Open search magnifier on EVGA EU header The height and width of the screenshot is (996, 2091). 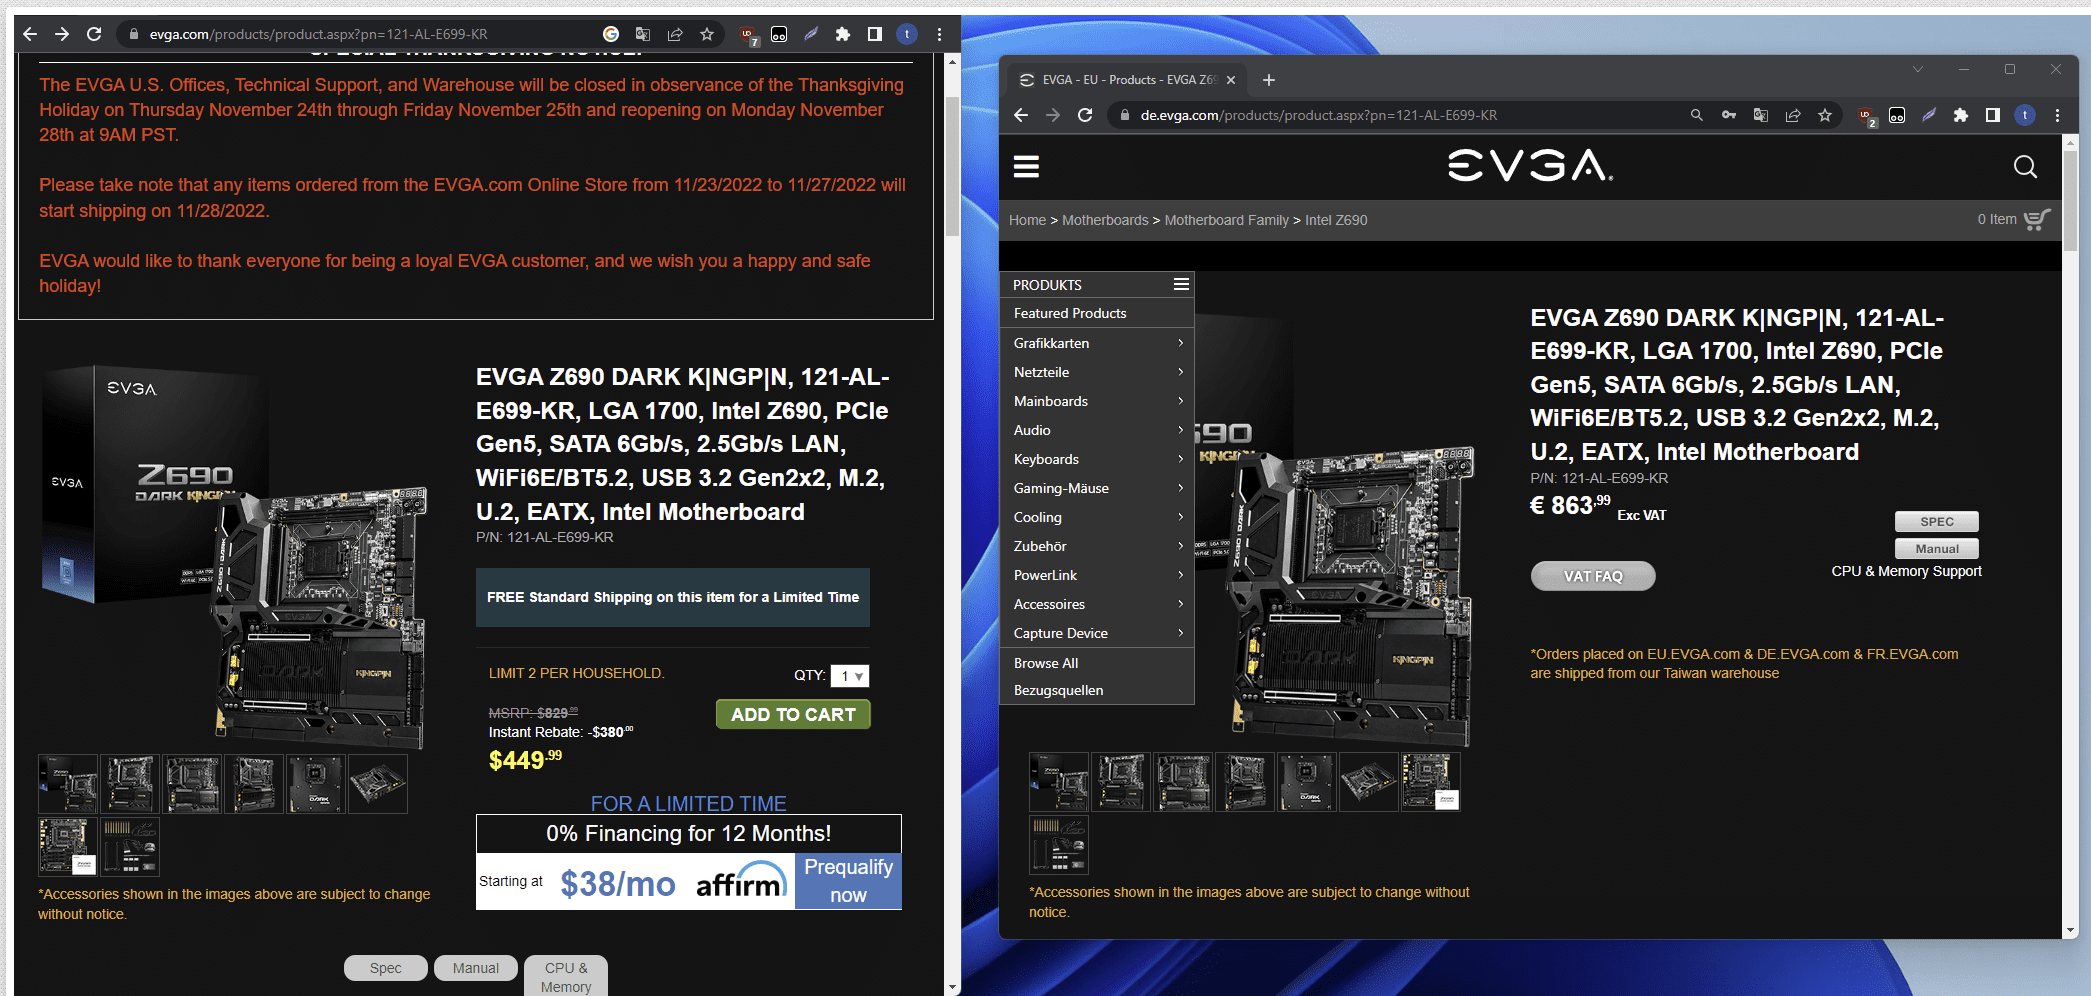pyautogui.click(x=2025, y=167)
